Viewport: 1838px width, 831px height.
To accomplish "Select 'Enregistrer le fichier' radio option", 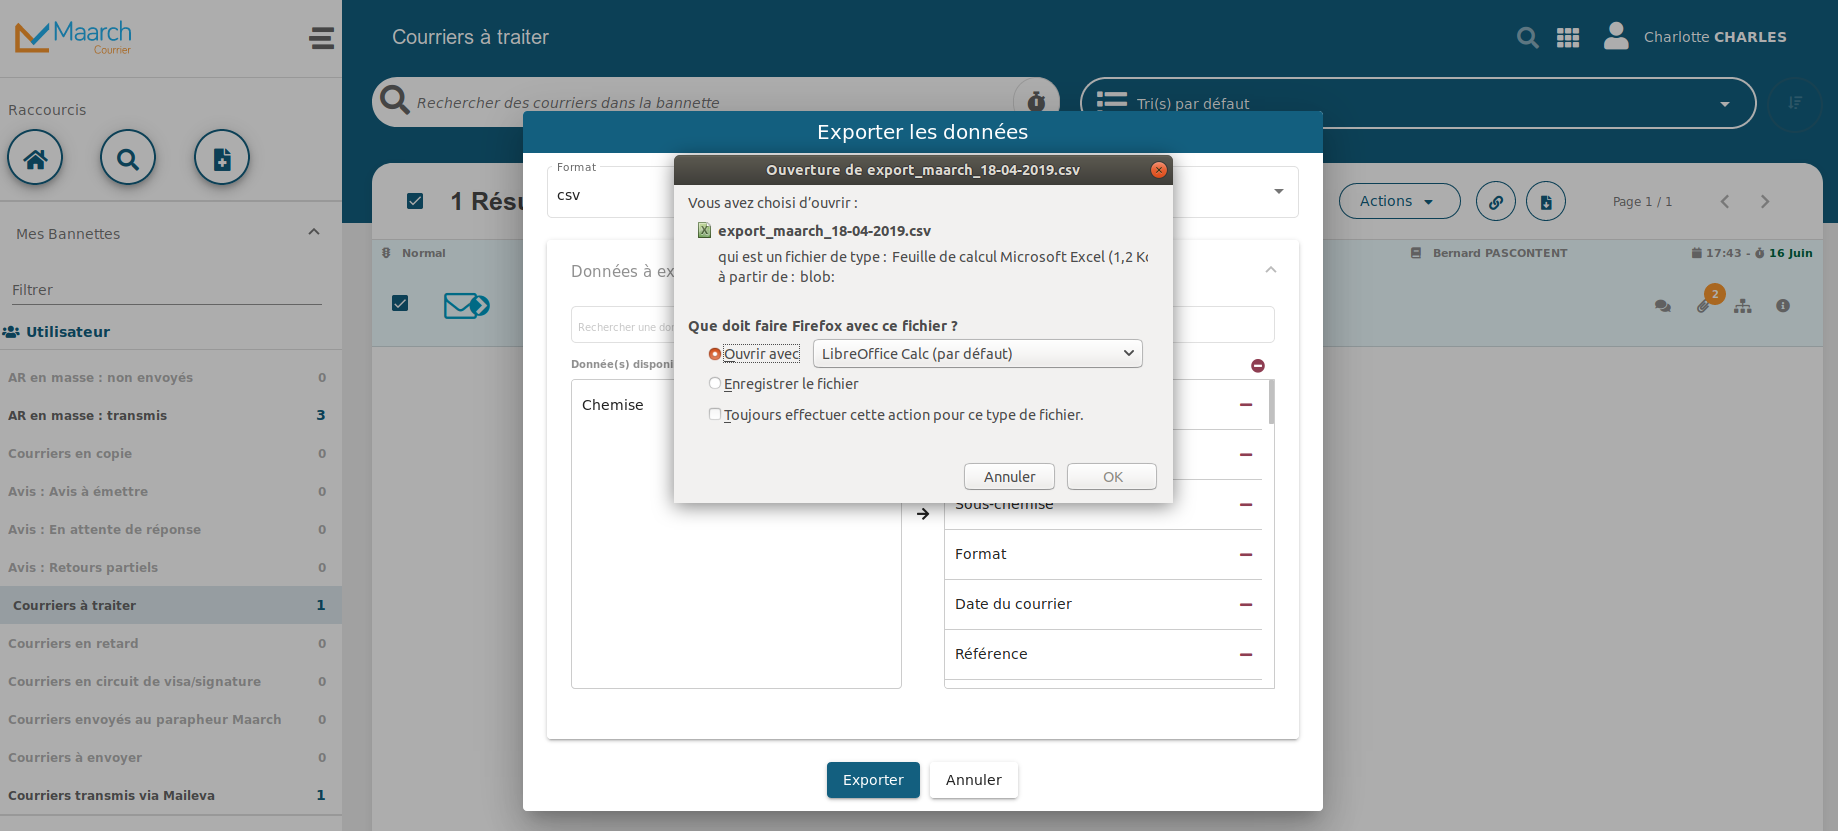I will click(x=715, y=384).
